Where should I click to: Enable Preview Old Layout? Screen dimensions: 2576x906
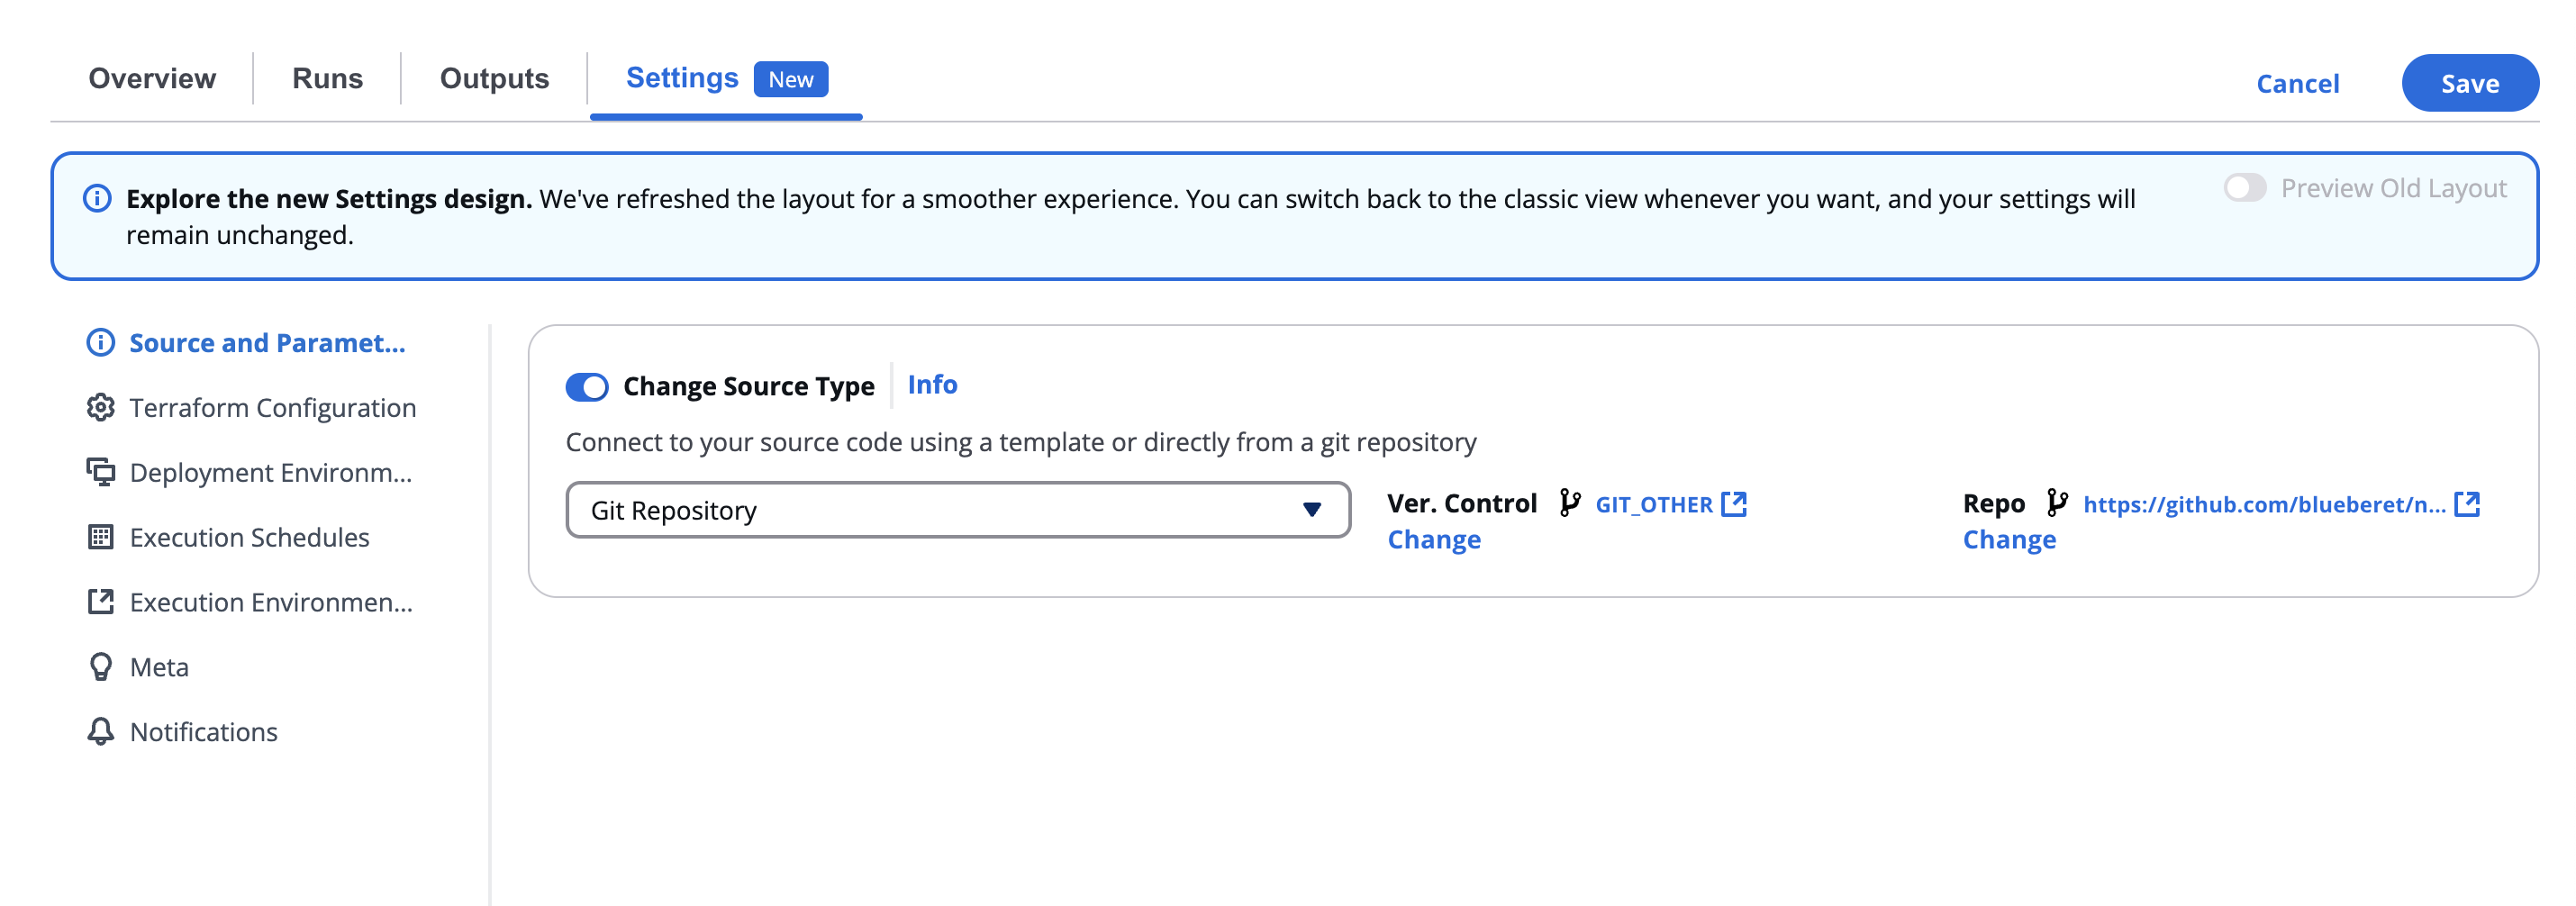(x=2246, y=187)
